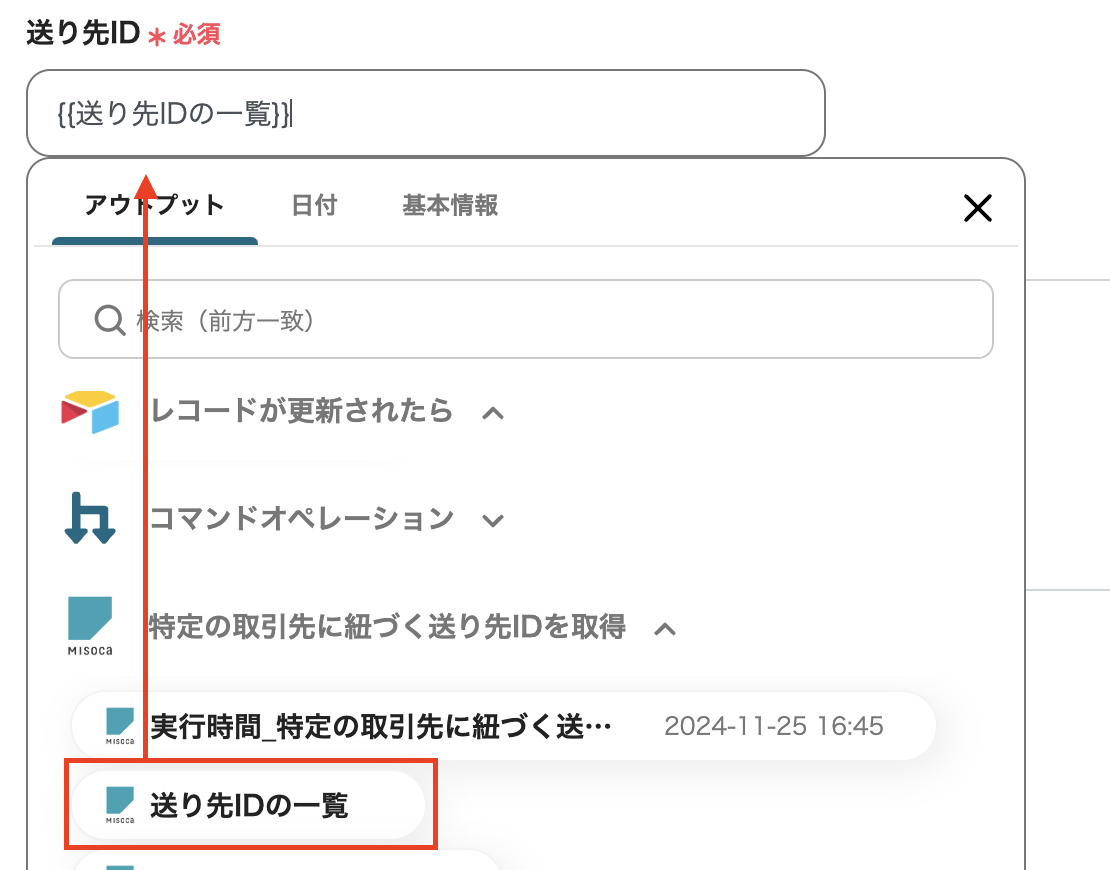Screen dimensions: 1110x870
Task: Collapse the レコードが更新されたら section chevron
Action: [493, 413]
